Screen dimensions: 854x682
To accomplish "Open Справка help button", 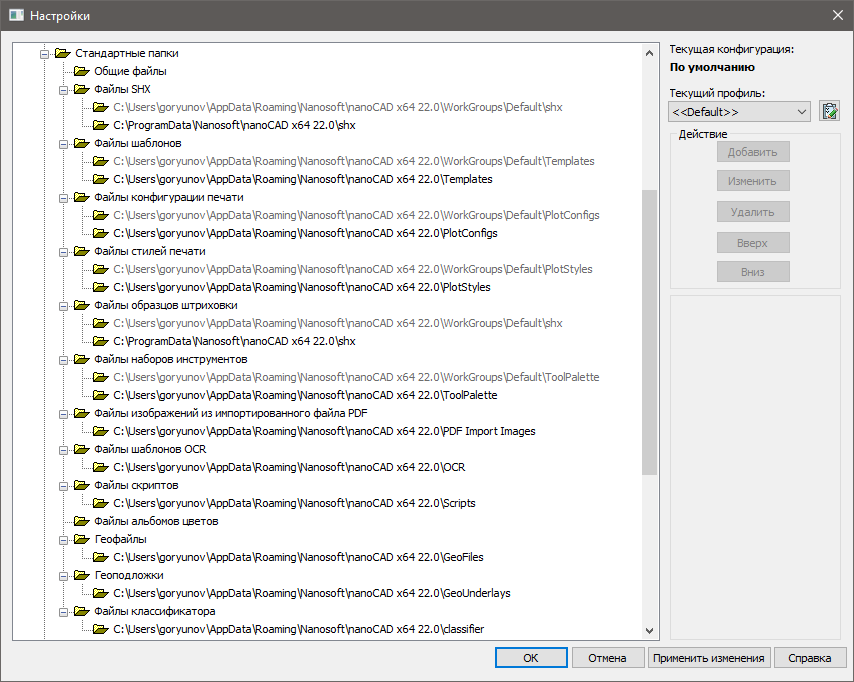I will tap(809, 658).
